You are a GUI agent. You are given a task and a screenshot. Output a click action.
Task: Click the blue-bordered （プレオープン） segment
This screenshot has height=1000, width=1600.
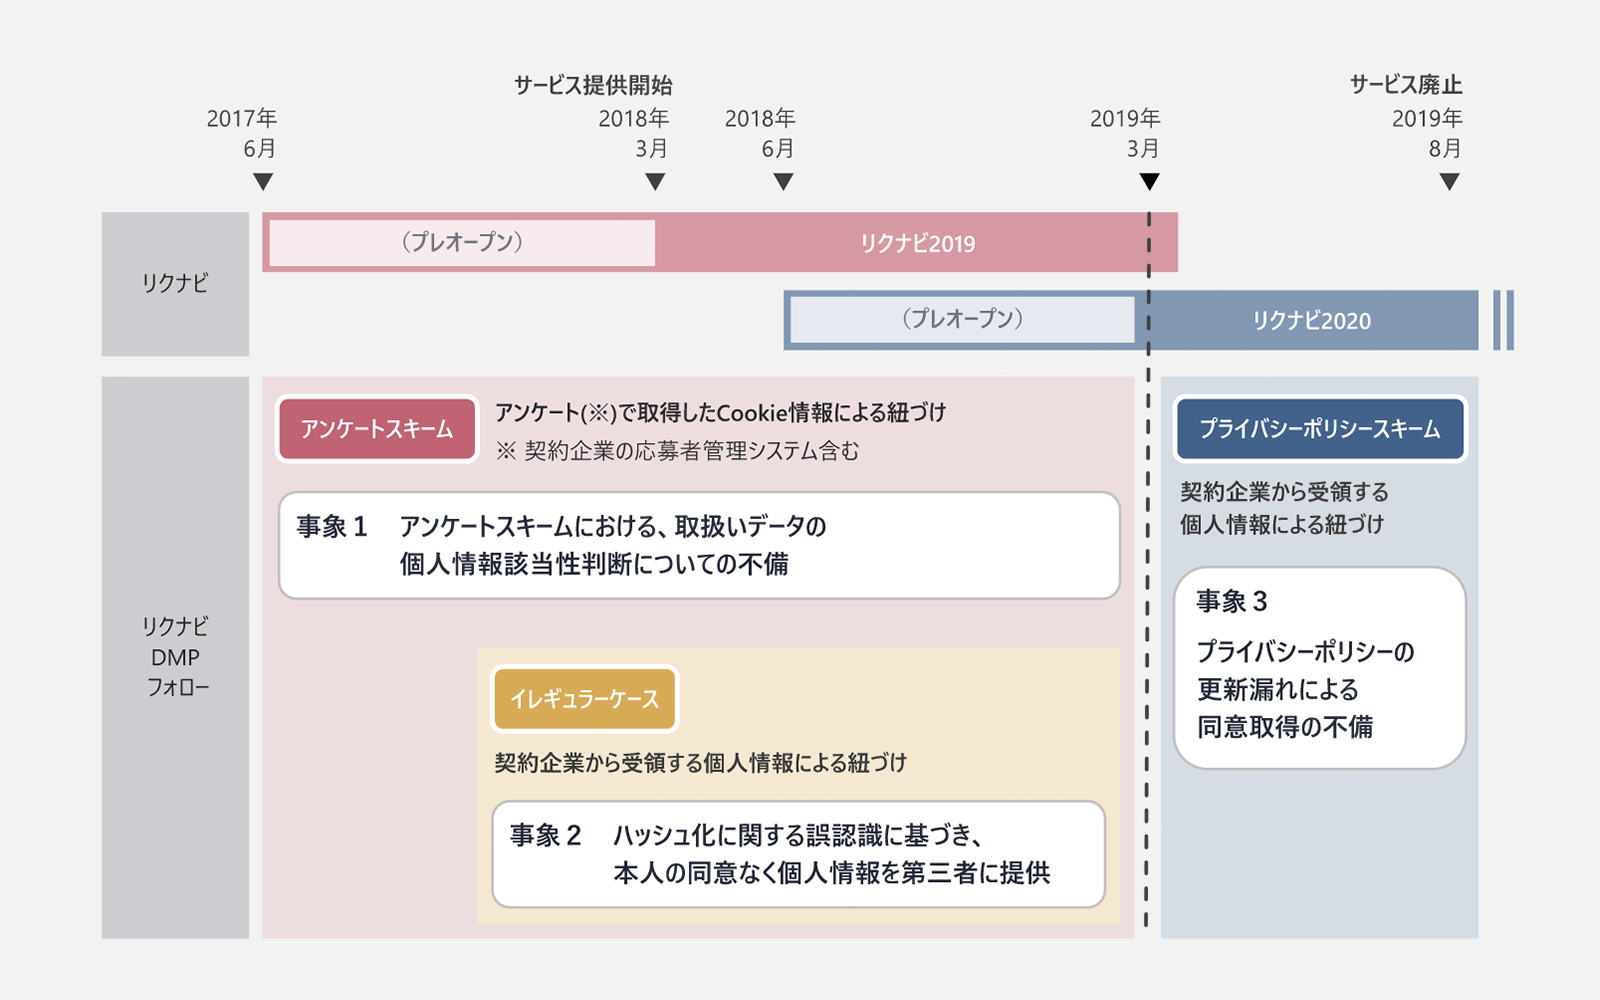tap(962, 320)
